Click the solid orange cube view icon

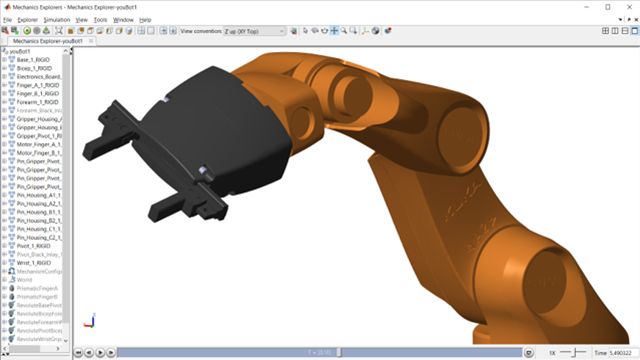[71, 31]
